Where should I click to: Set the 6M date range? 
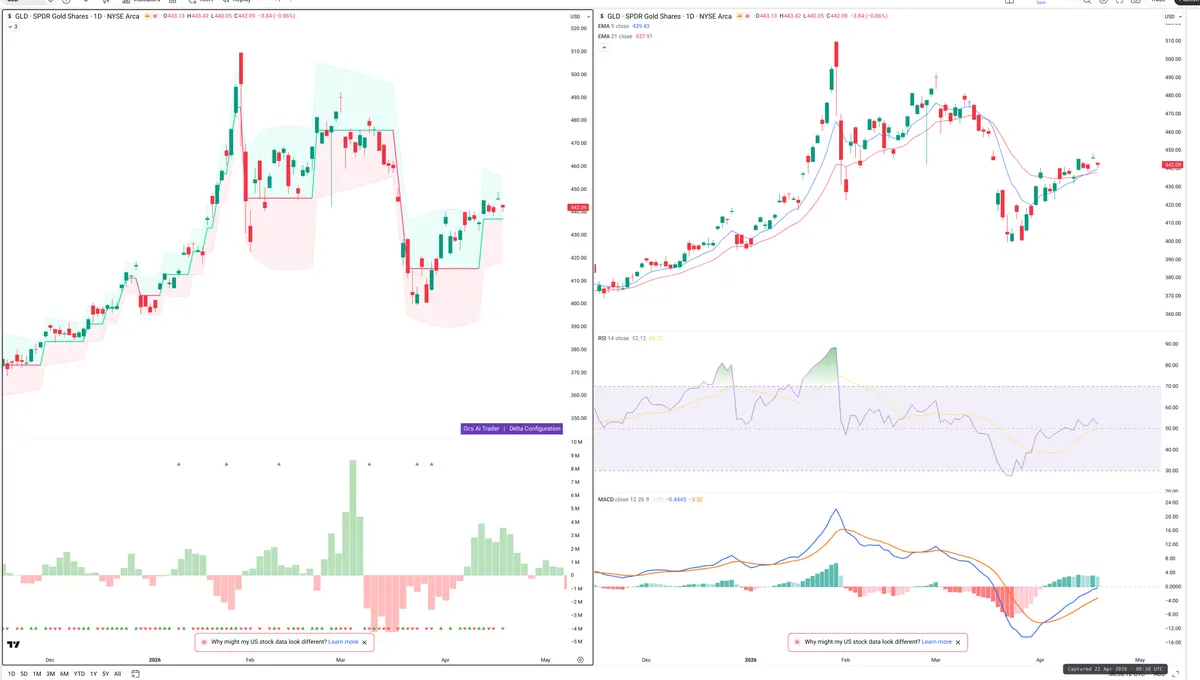pyautogui.click(x=64, y=674)
